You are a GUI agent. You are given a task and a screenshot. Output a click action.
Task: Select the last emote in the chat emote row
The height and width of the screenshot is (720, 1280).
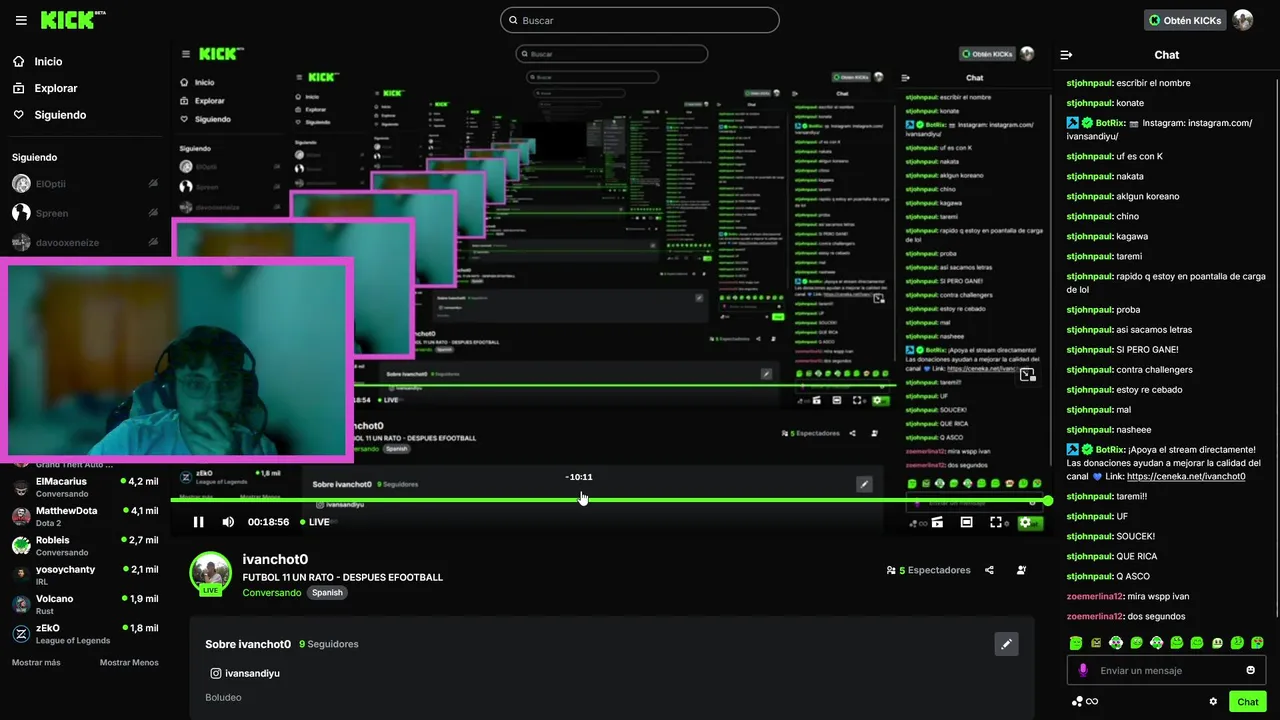pyautogui.click(x=1257, y=642)
